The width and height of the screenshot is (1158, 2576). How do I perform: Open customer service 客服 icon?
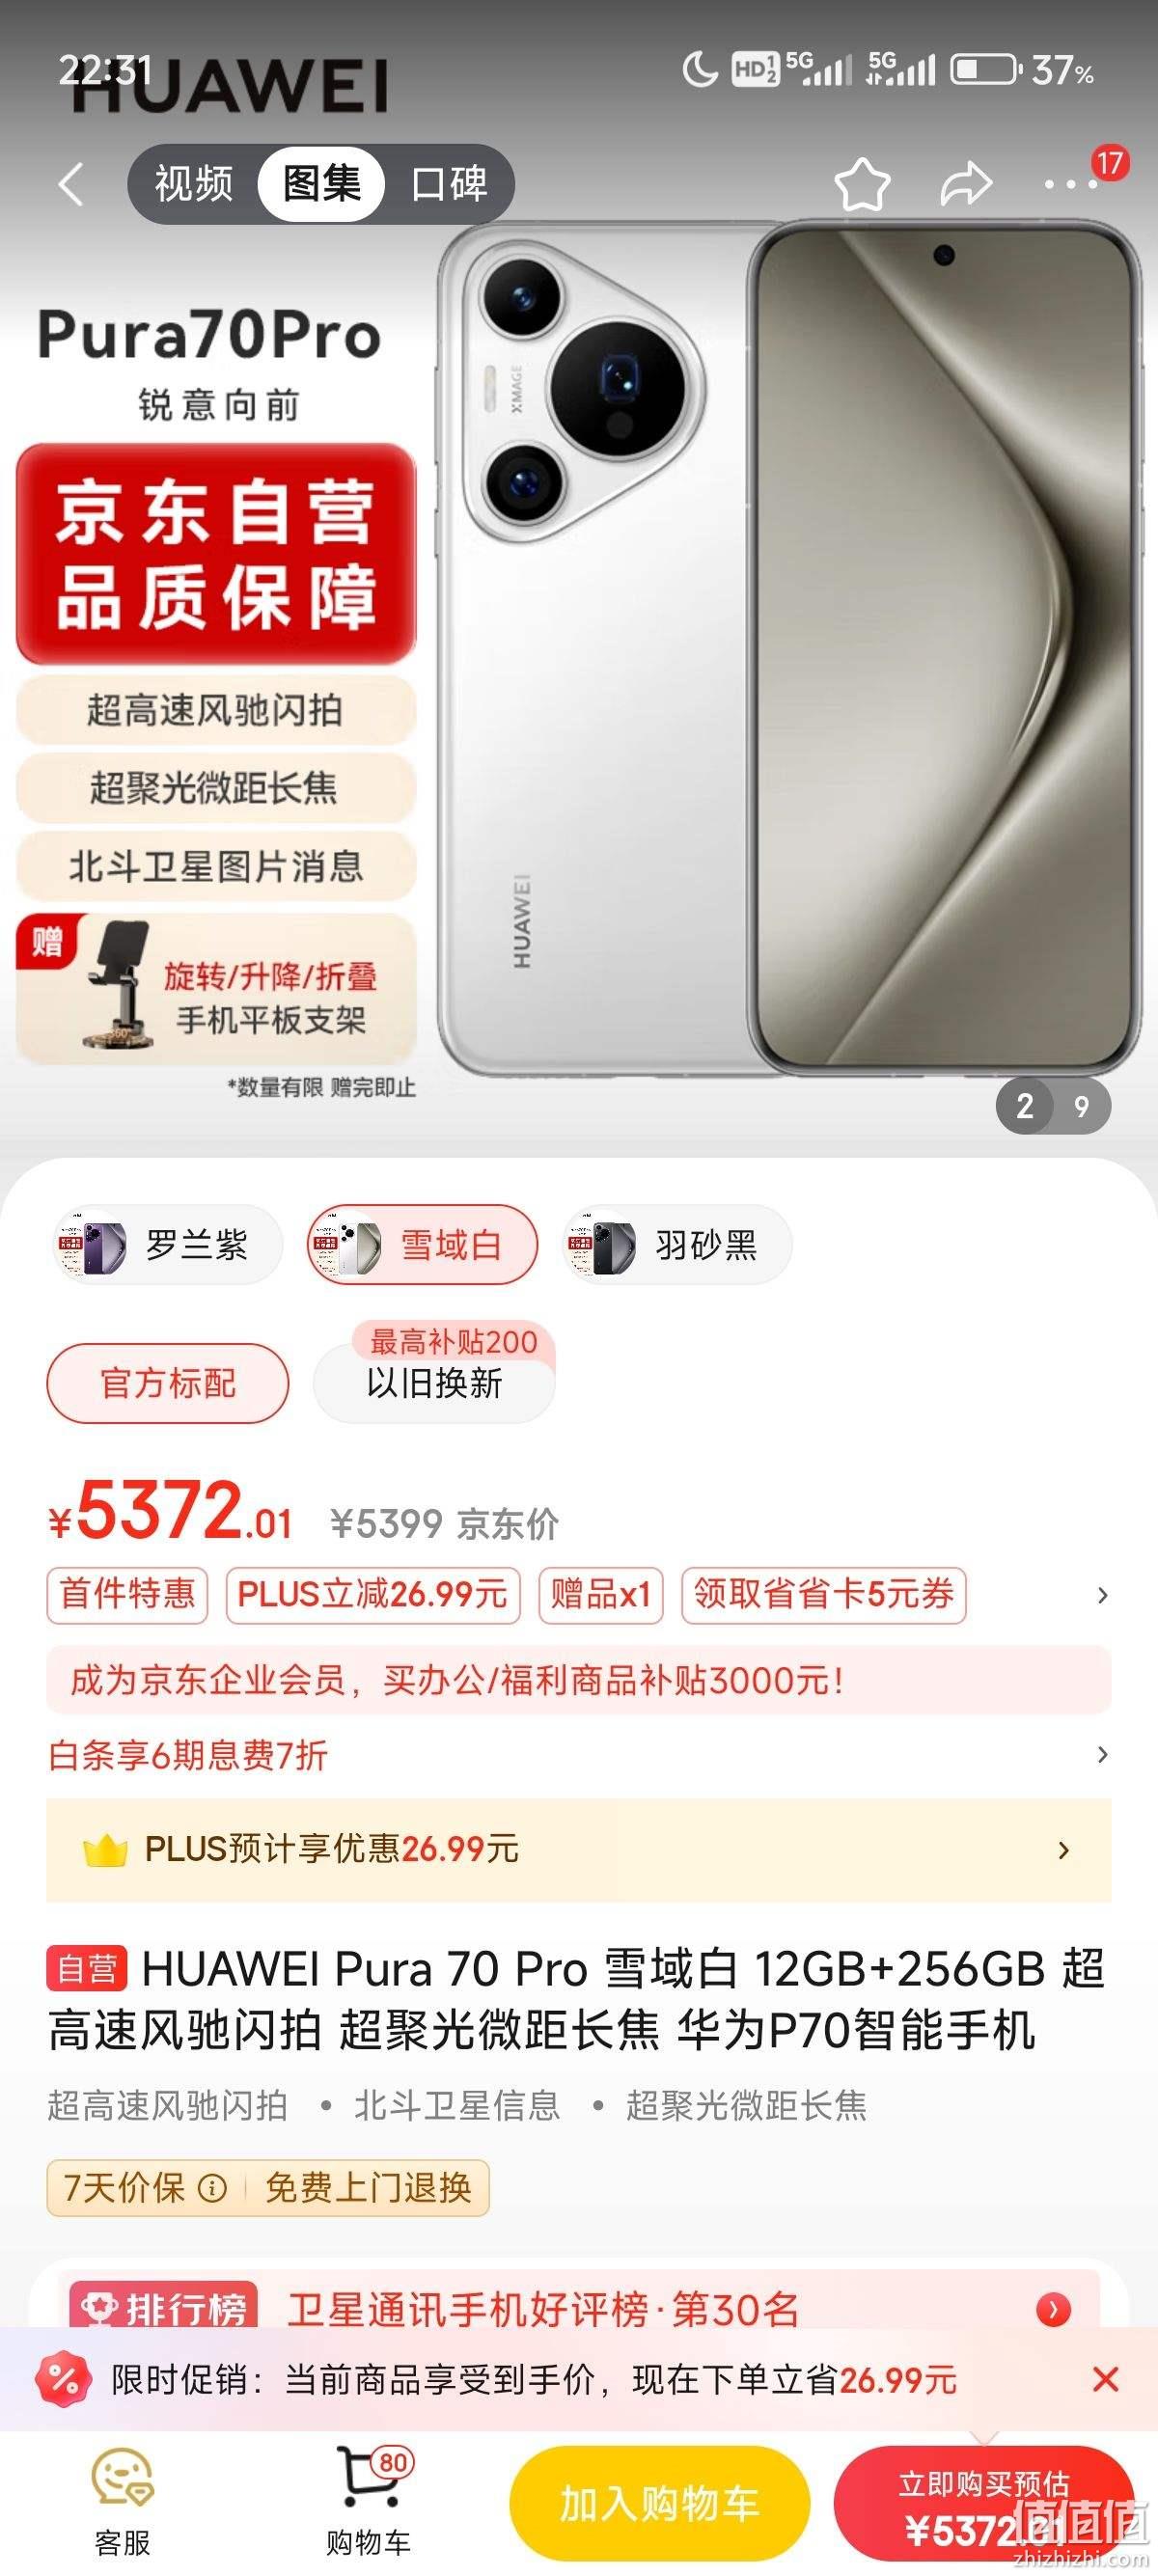coord(122,2502)
